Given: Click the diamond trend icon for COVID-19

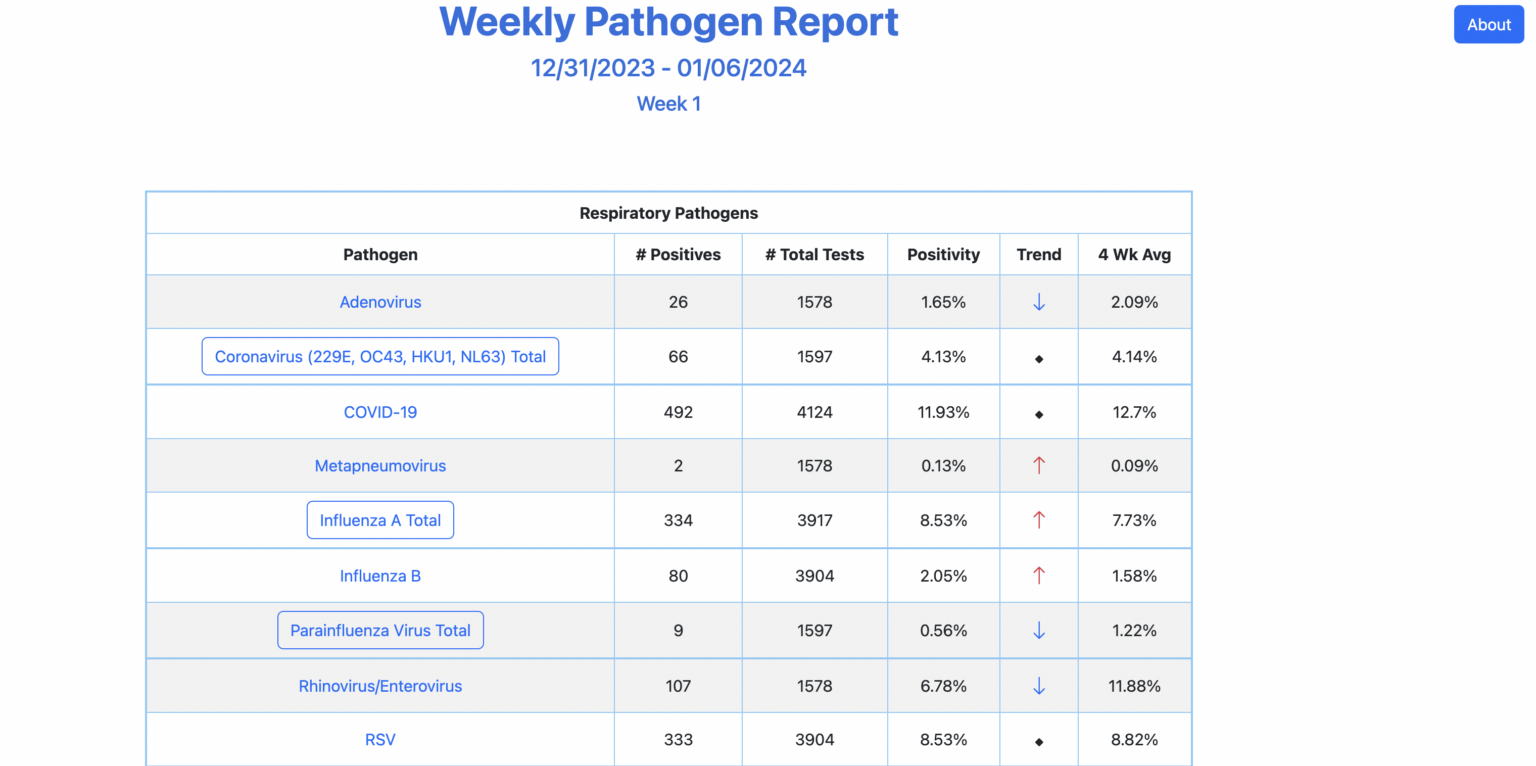Looking at the screenshot, I should tap(1038, 411).
